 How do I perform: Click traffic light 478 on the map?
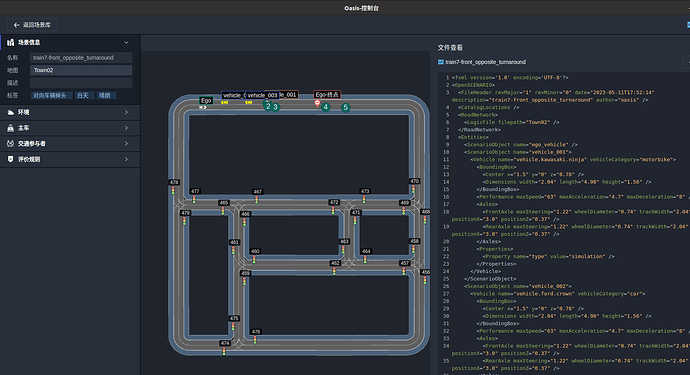(173, 182)
